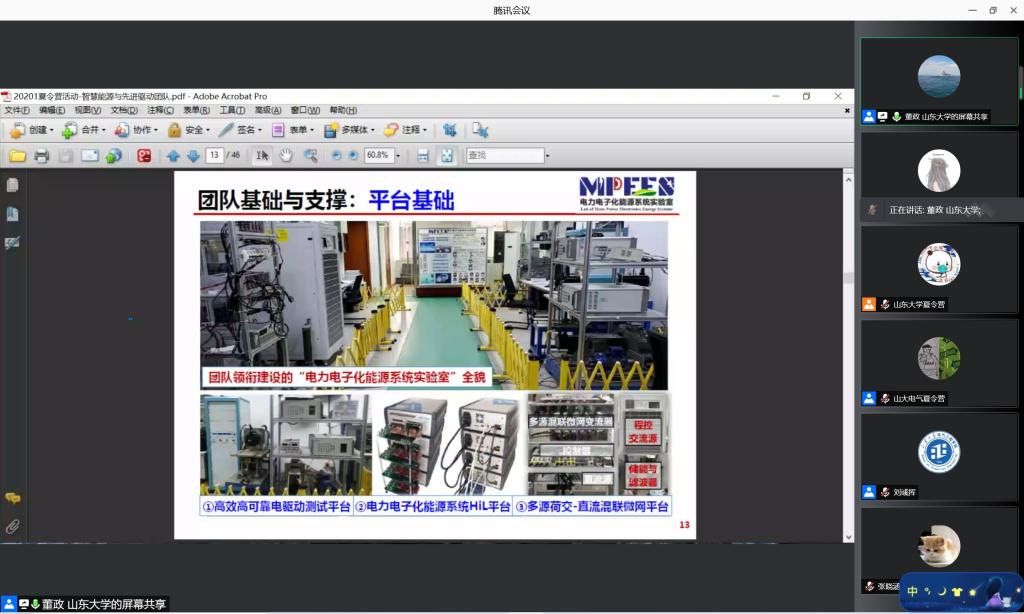1024x614 pixels.
Task: Toggle fit full page view
Action: (446, 156)
